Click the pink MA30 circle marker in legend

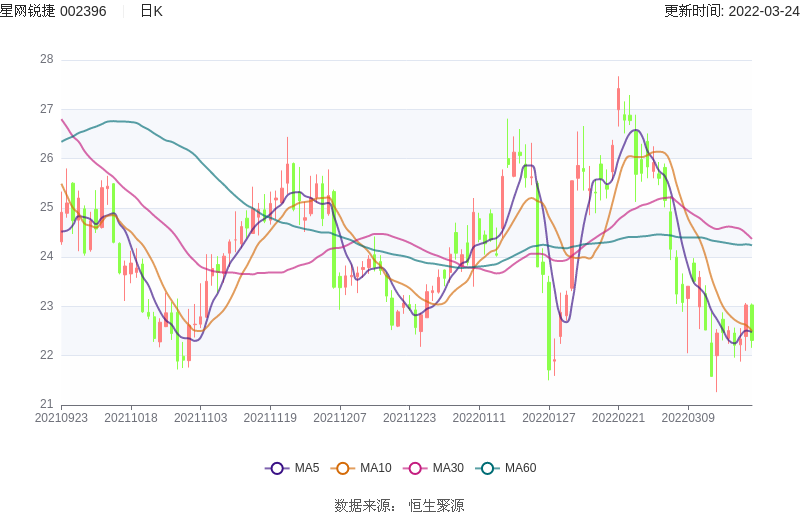click(416, 468)
